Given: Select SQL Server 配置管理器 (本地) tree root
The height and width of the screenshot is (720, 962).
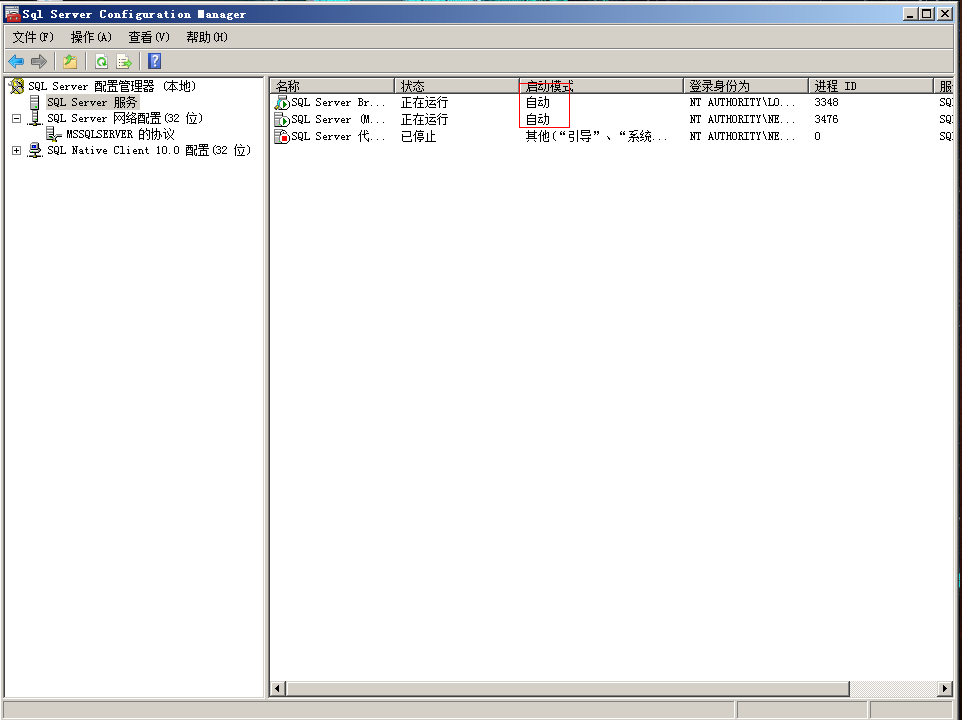Looking at the screenshot, I should click(112, 86).
